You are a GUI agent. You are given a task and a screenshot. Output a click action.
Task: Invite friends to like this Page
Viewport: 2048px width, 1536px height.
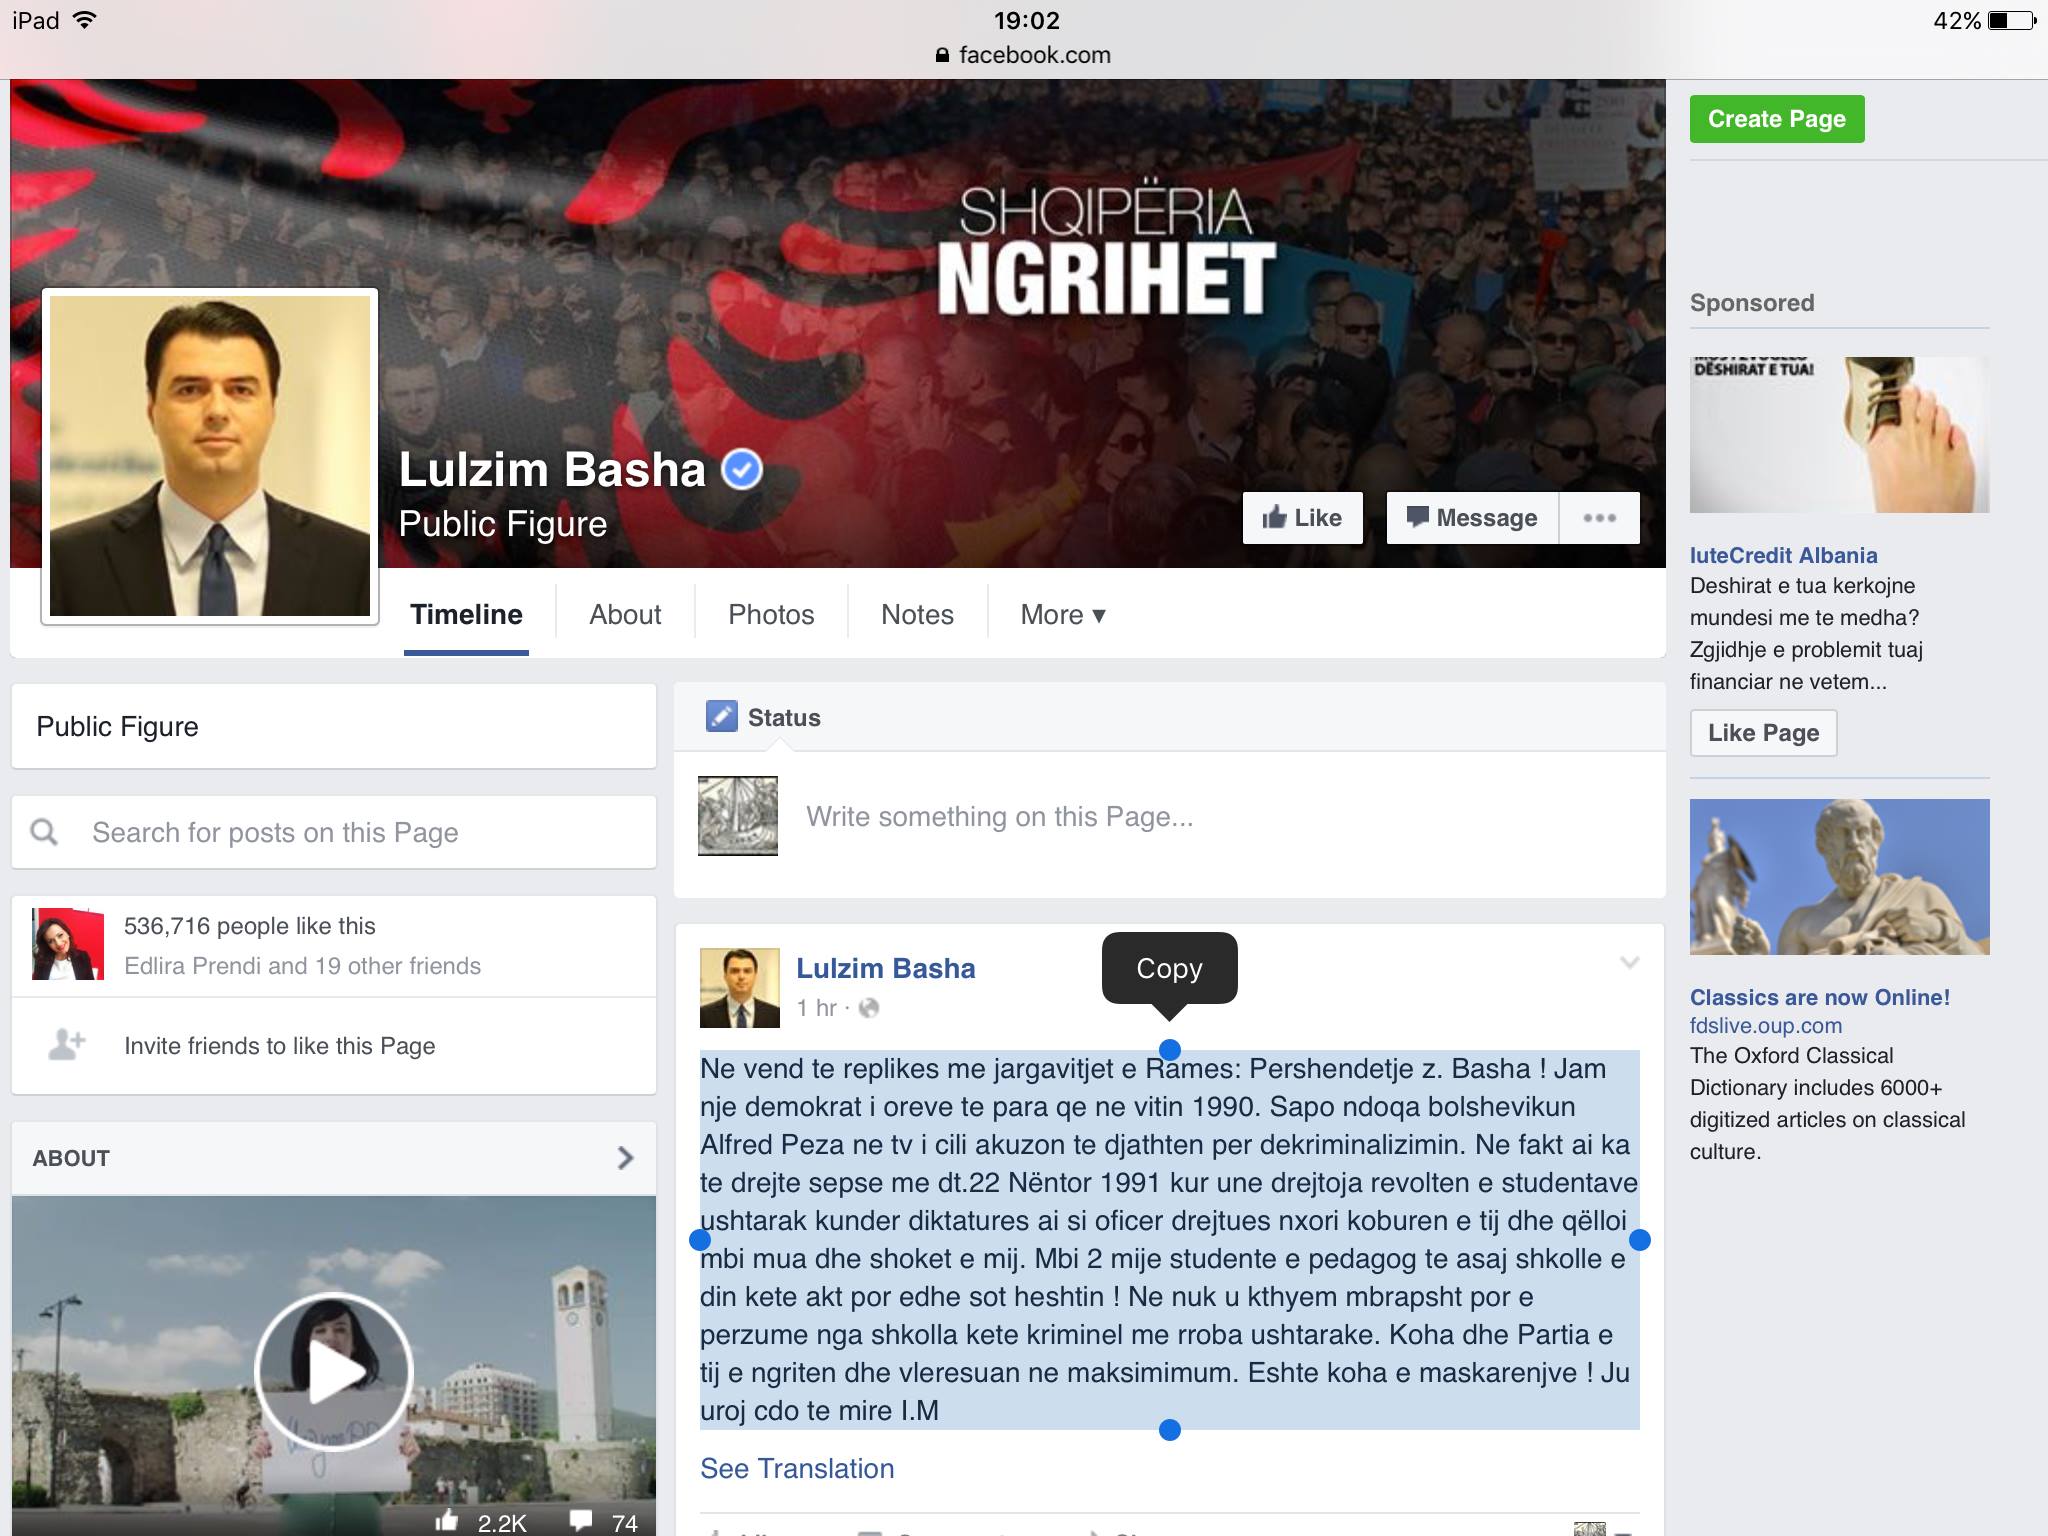280,1046
